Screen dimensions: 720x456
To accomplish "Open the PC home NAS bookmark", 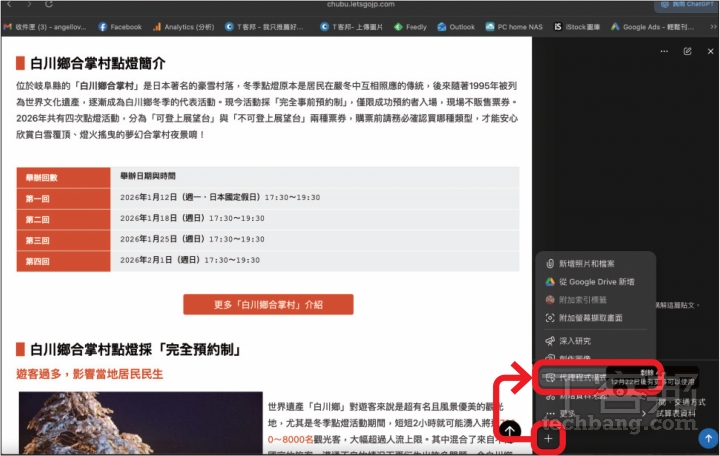I will point(514,27).
